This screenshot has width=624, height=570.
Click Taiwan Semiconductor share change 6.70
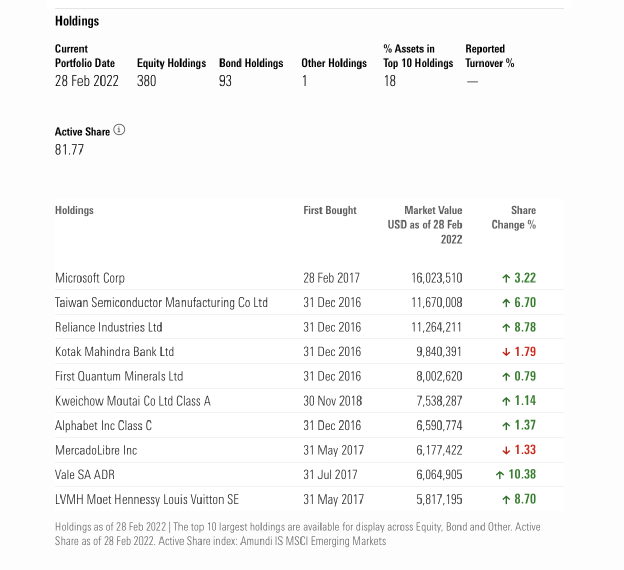pyautogui.click(x=525, y=303)
